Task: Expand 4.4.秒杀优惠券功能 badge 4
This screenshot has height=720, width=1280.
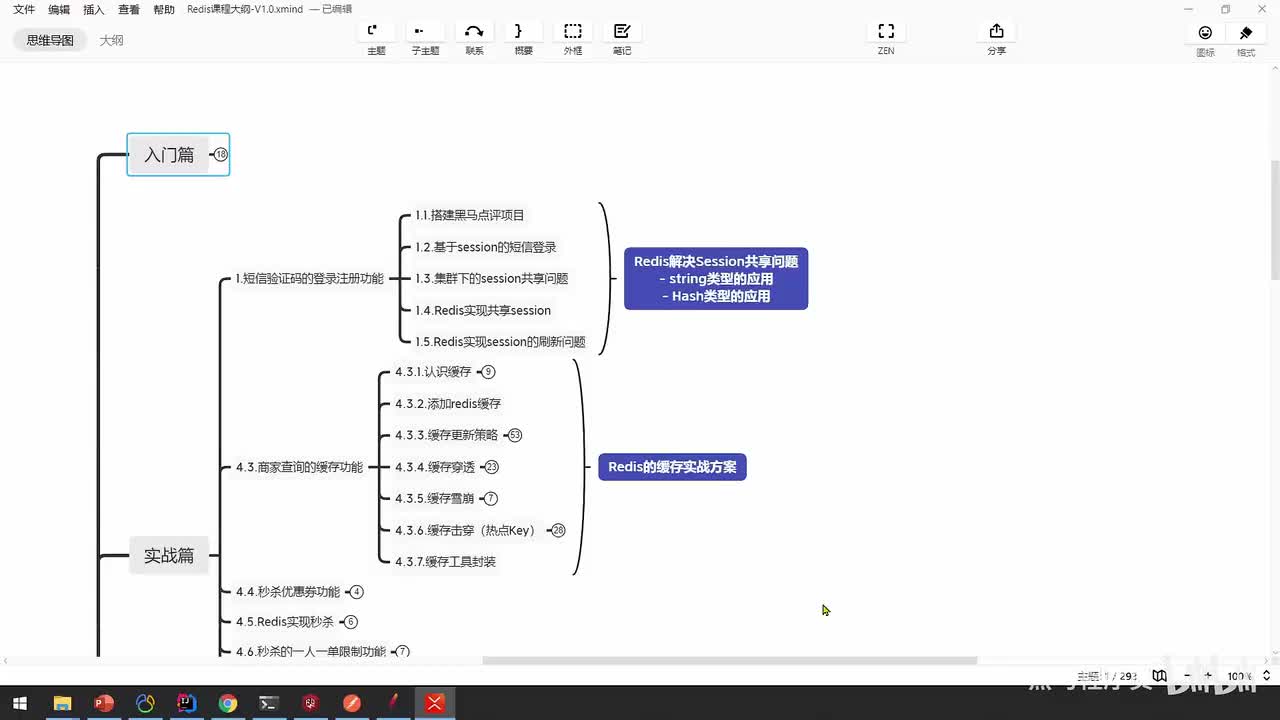Action: 357,592
